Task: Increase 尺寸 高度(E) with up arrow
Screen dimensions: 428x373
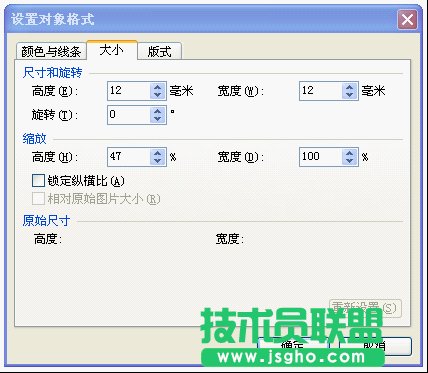Action: coord(158,86)
